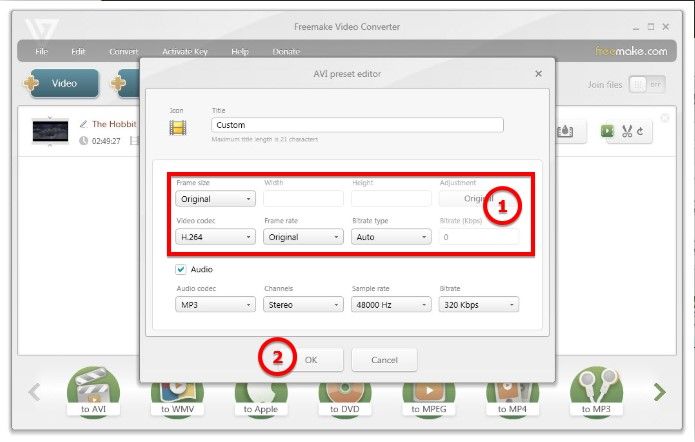Click the film strip preset icon
This screenshot has width=695, height=442.
pyautogui.click(x=178, y=127)
